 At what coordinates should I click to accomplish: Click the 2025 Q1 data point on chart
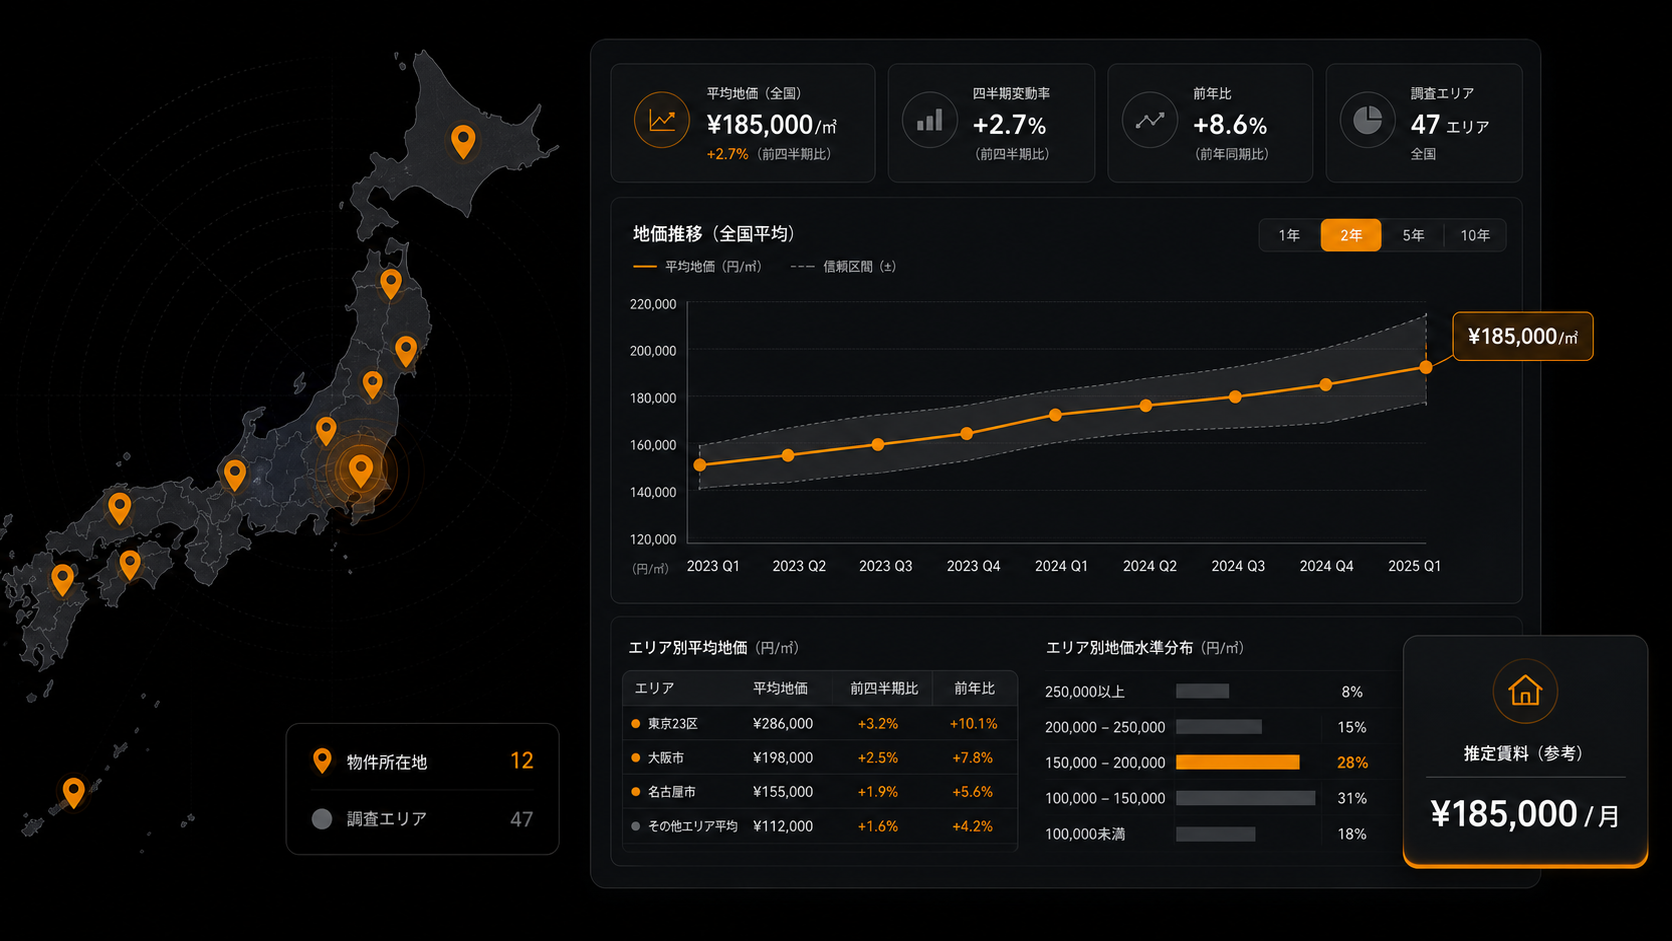(x=1426, y=367)
